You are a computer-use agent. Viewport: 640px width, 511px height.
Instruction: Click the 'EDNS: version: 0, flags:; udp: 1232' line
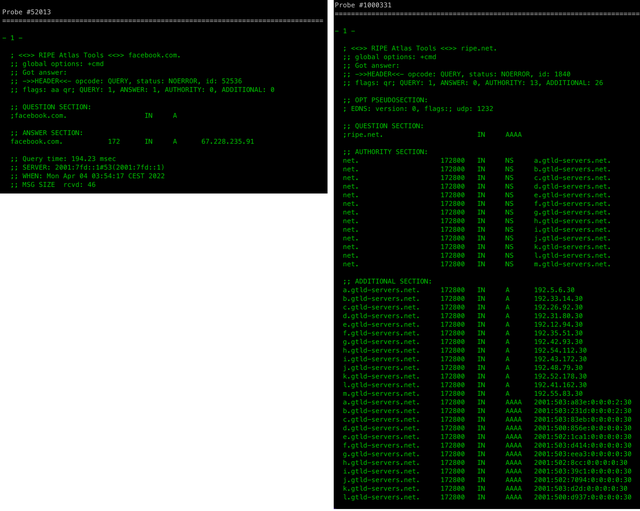click(x=418, y=109)
